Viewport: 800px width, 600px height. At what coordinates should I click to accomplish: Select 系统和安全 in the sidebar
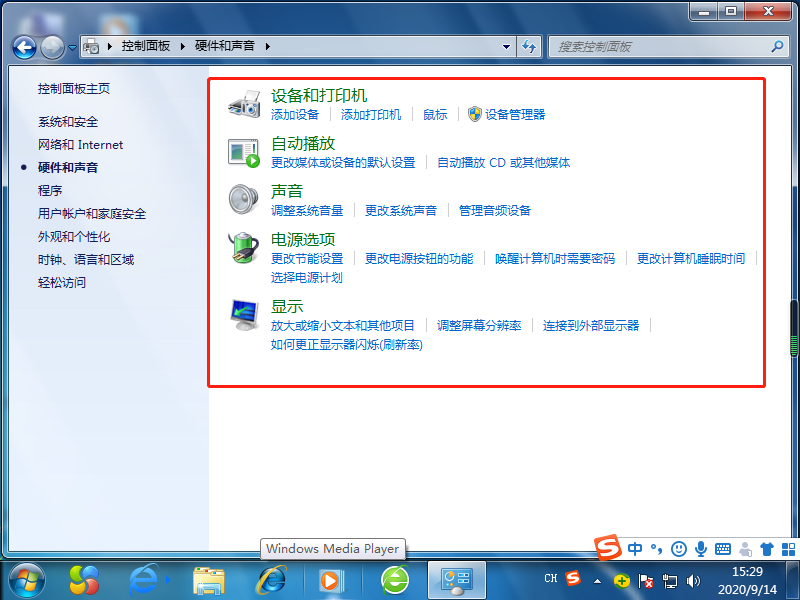68,122
